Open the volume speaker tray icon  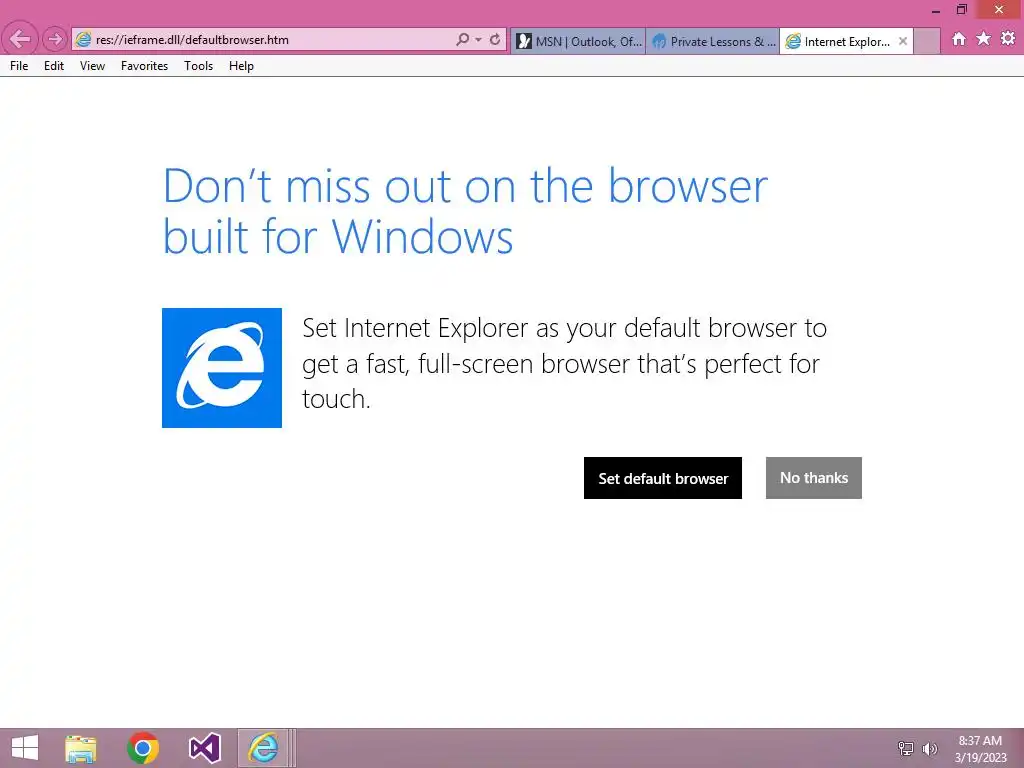(929, 748)
